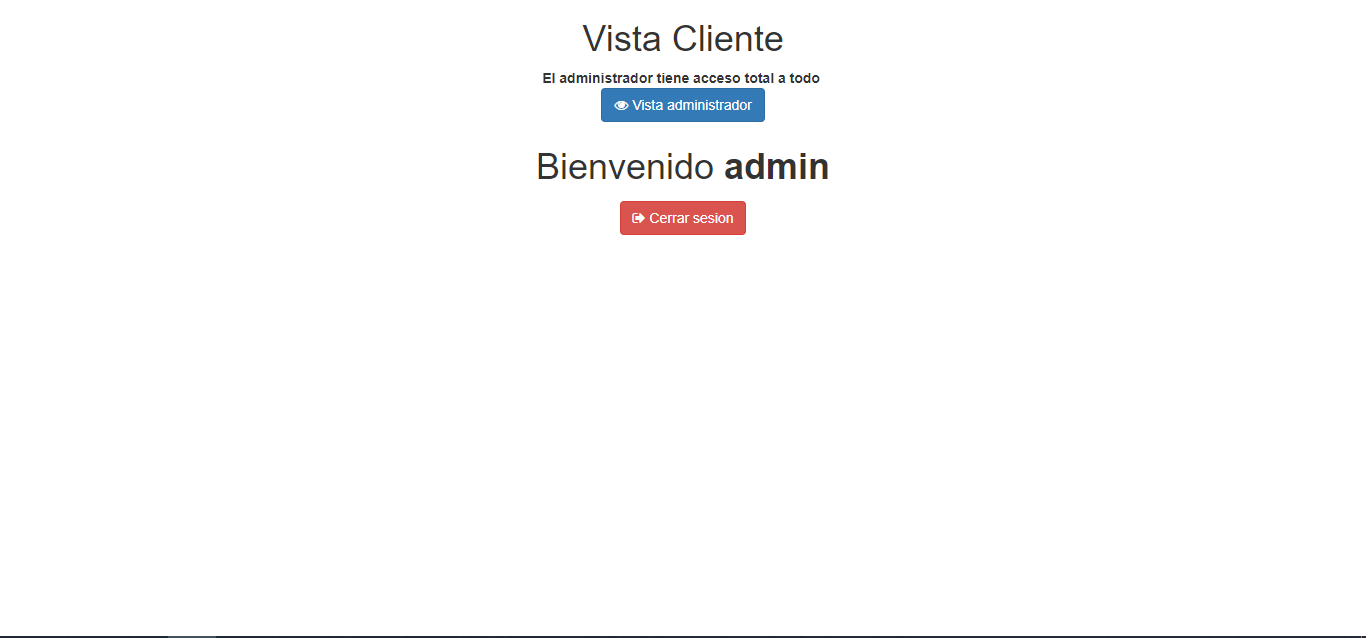Image resolution: width=1366 pixels, height=638 pixels.
Task: Click the sign-out arrow icon on Cerrar sesion
Action: [x=639, y=218]
